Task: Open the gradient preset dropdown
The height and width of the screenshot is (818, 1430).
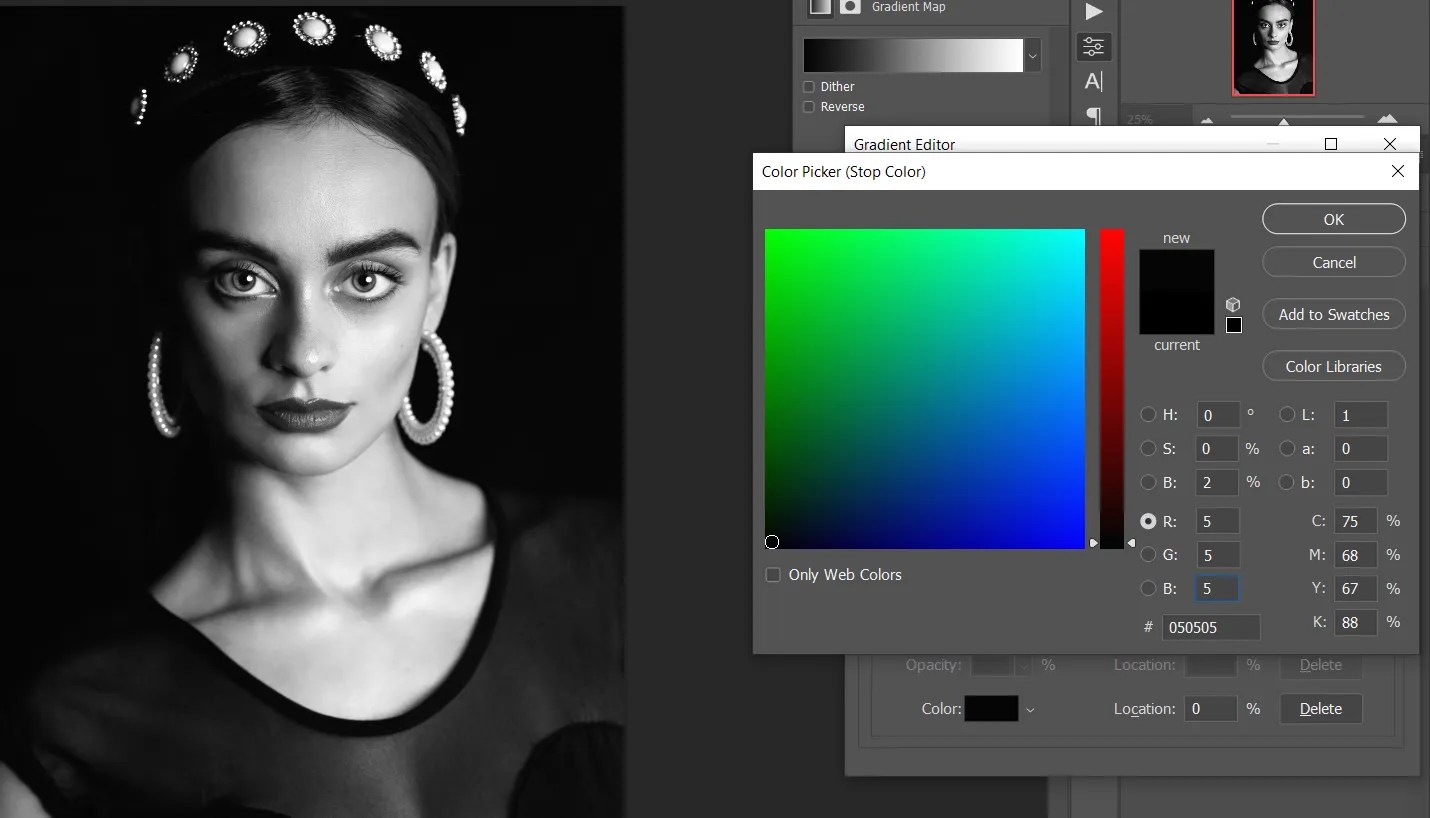Action: [x=1032, y=55]
